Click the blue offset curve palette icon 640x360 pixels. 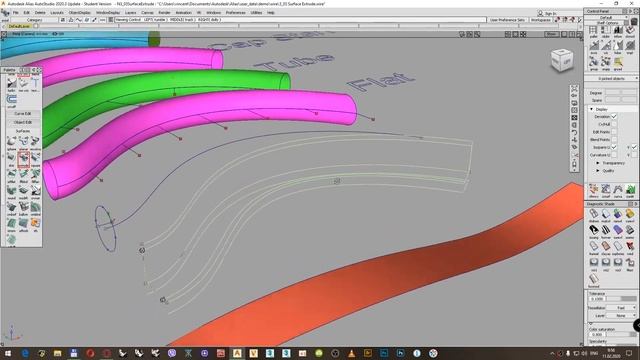pos(11,100)
